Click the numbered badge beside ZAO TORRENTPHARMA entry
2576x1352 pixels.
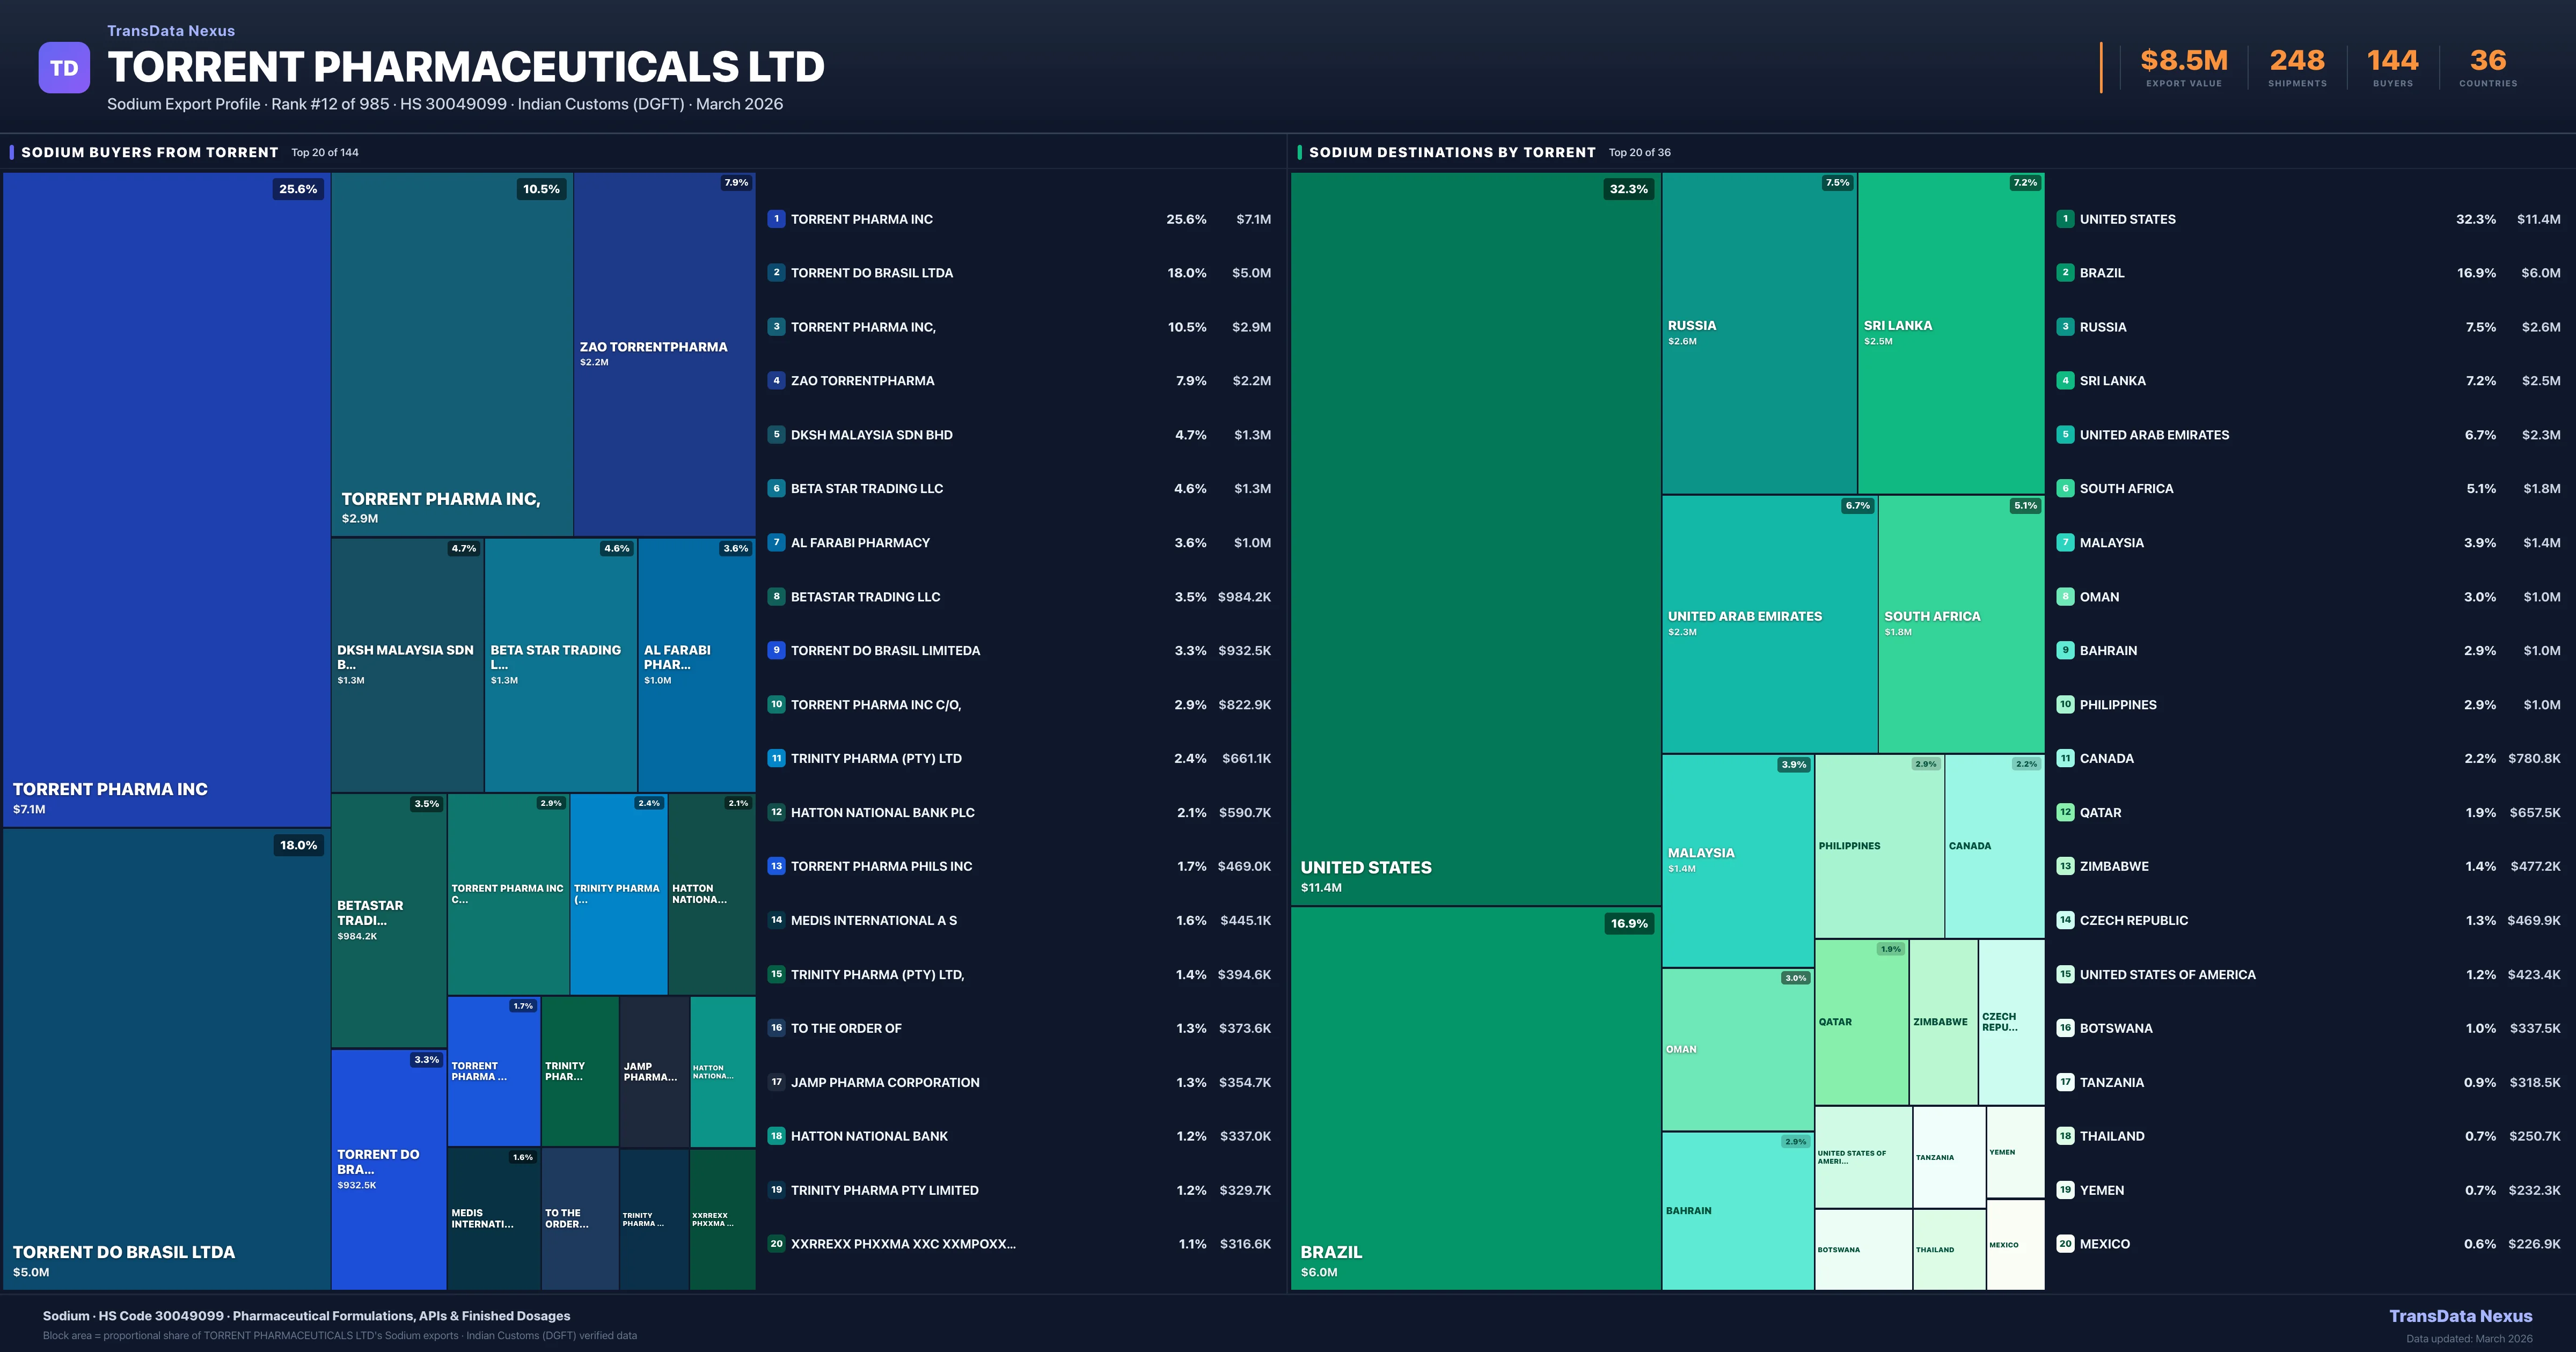click(x=776, y=380)
